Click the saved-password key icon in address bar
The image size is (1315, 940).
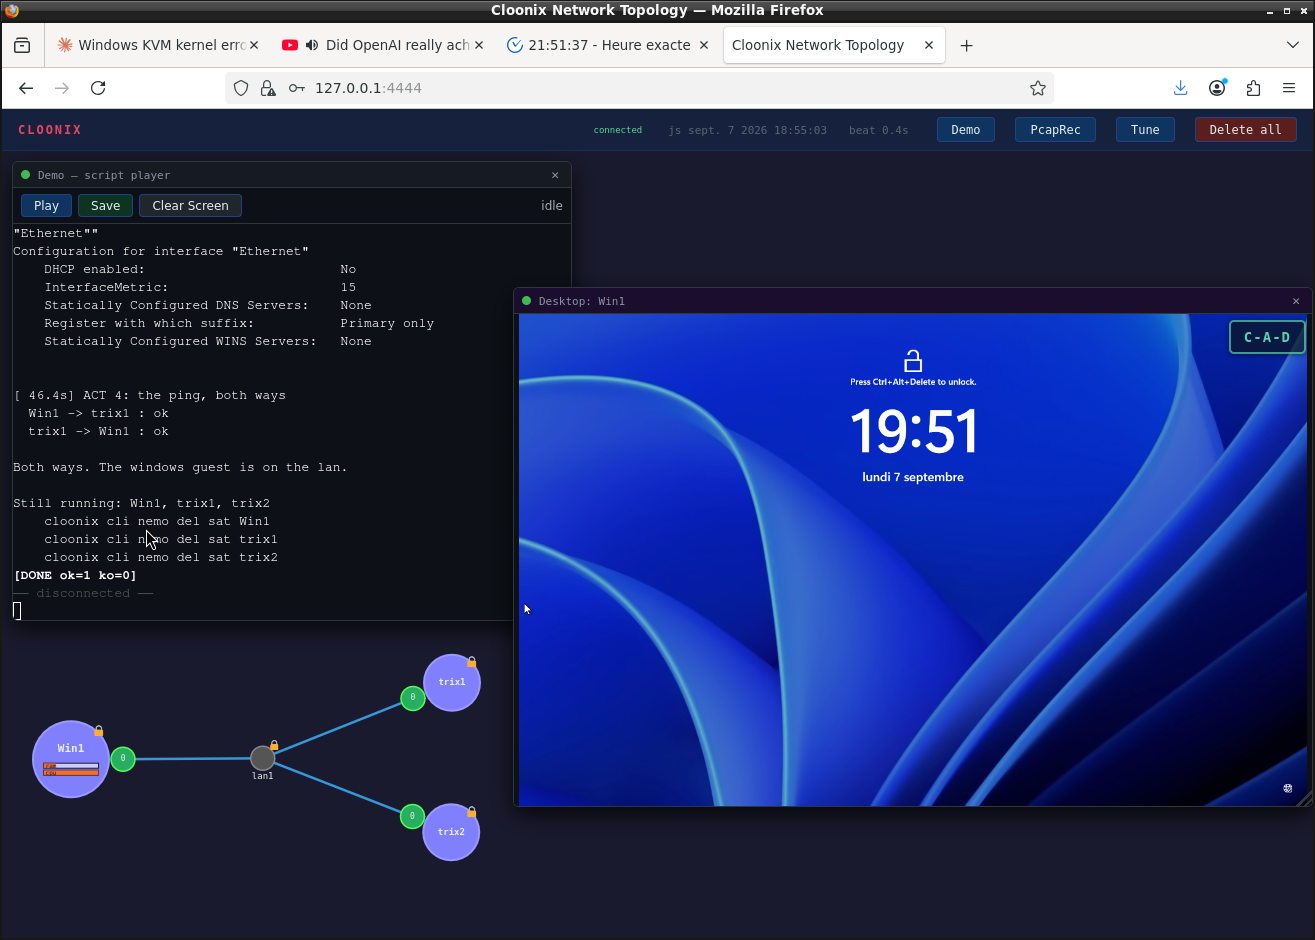point(296,88)
